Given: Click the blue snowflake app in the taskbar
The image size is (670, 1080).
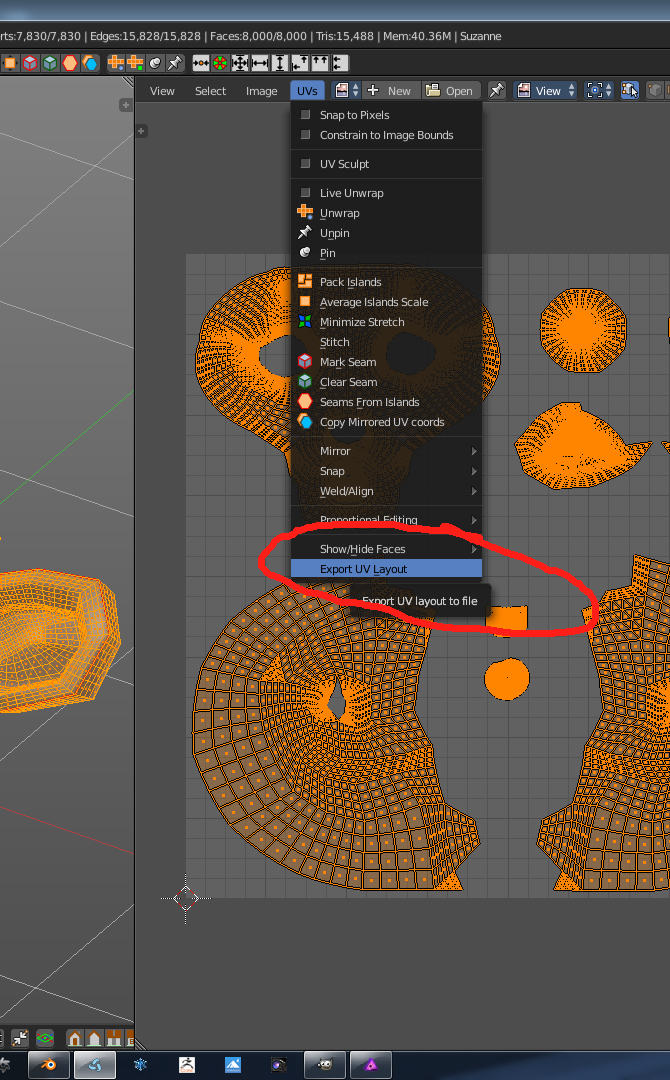Looking at the screenshot, I should pos(140,1065).
